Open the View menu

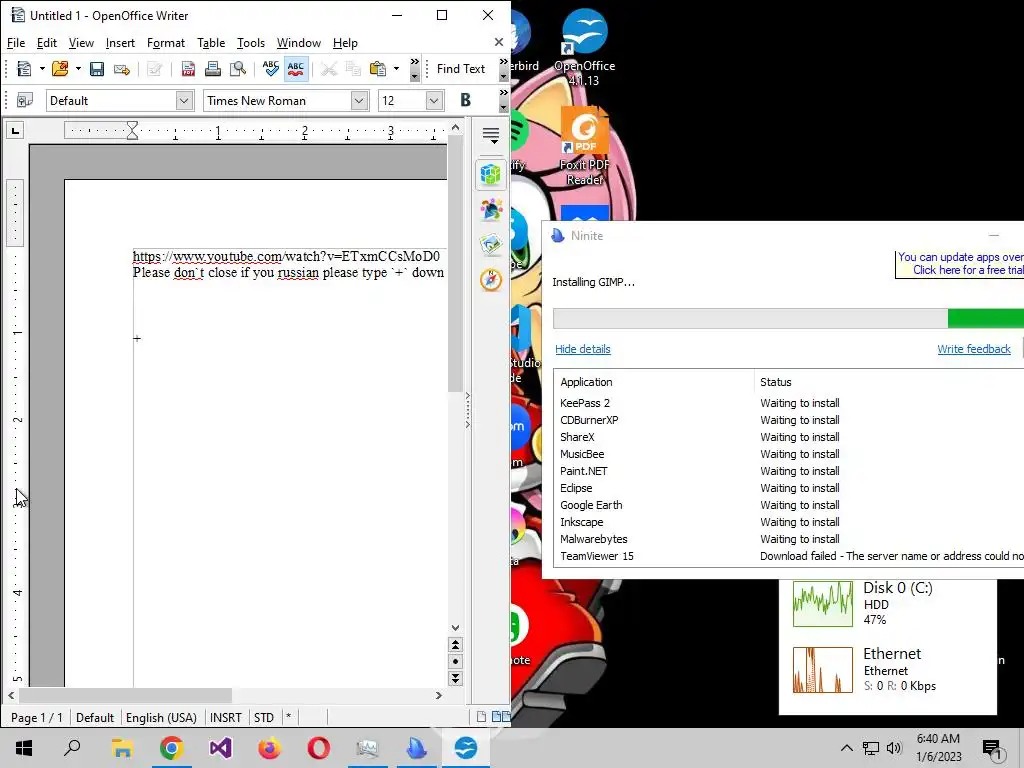pos(81,43)
